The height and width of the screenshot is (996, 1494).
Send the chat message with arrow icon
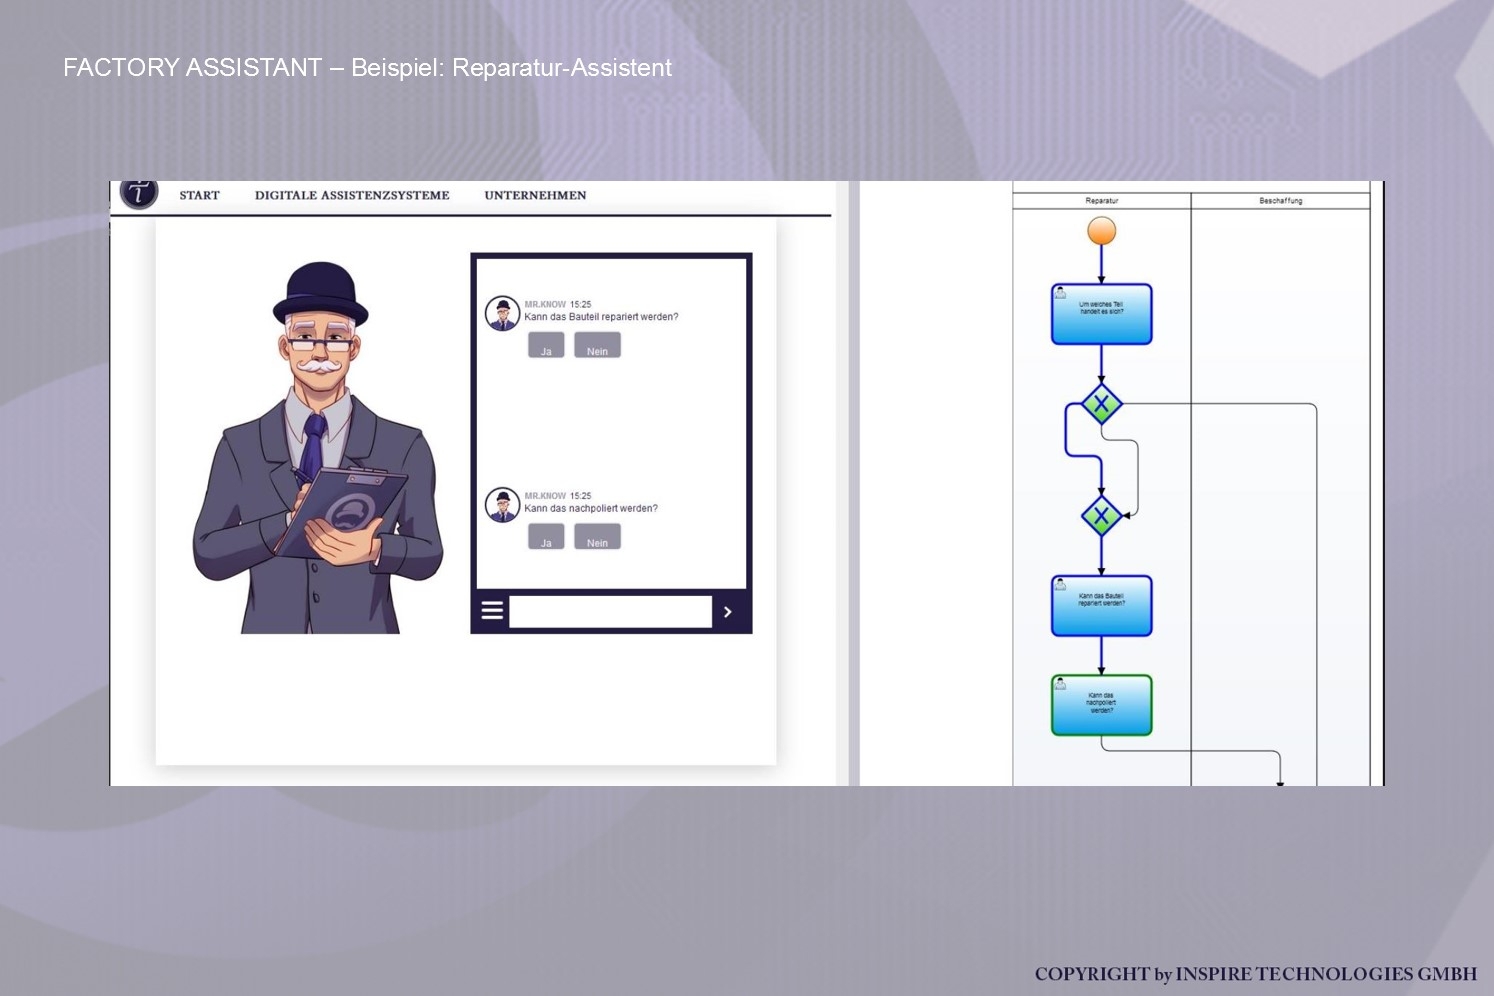click(728, 611)
